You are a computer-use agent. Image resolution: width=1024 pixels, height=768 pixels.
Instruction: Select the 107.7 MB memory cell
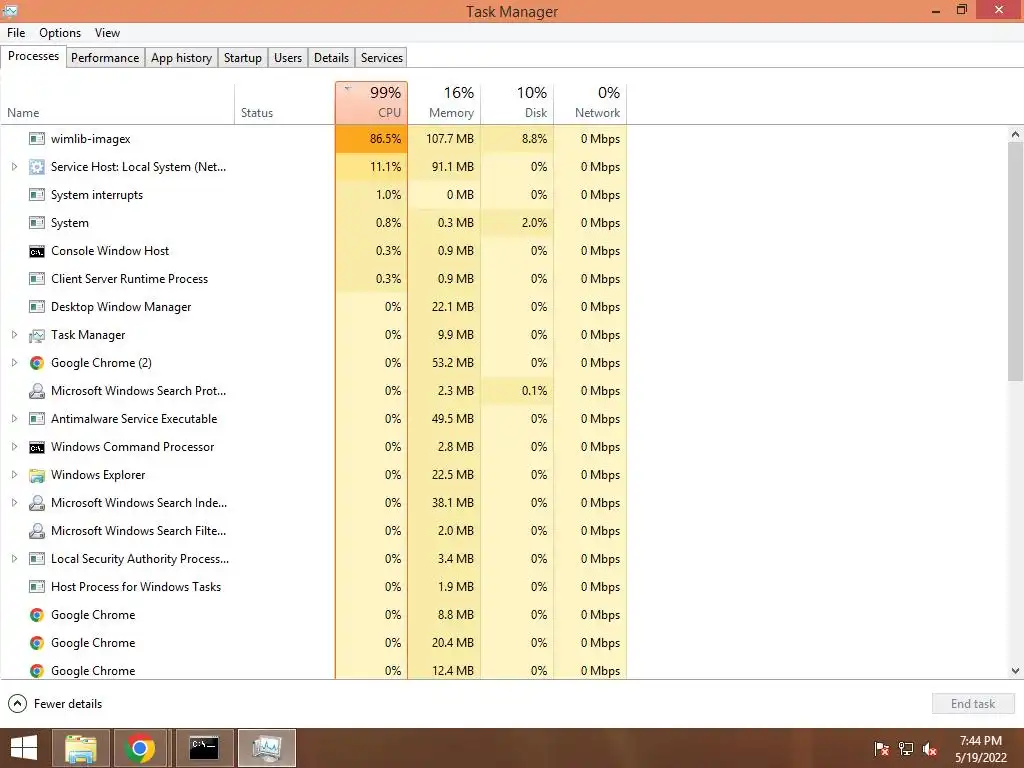coord(444,138)
